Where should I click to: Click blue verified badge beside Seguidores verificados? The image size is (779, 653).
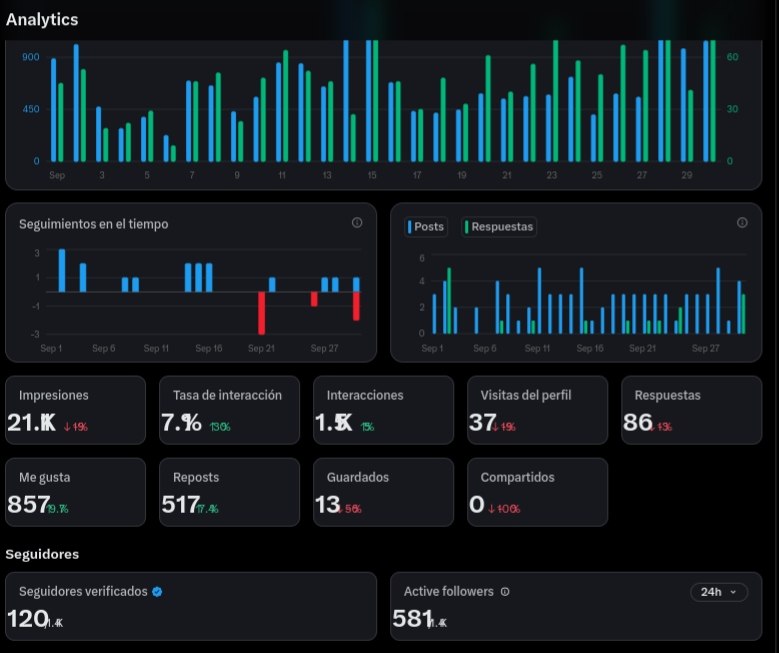coord(157,591)
